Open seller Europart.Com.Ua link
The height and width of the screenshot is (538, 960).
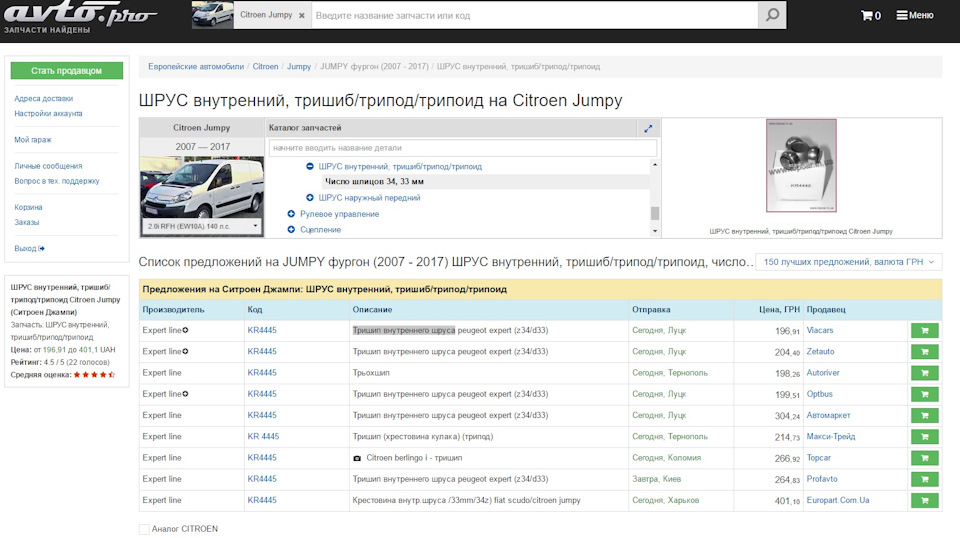point(838,500)
